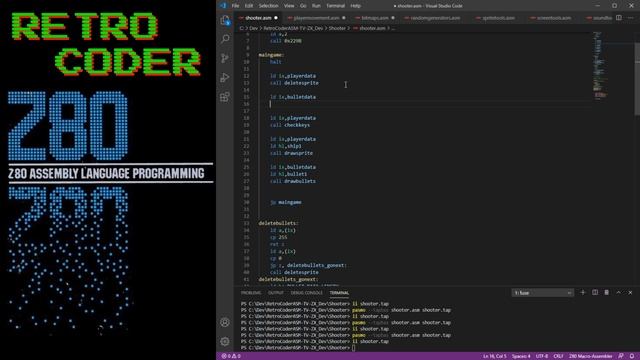Click 'Ln 16, Col 5' in status bar
Screen dimensions: 640x360
(494, 356)
